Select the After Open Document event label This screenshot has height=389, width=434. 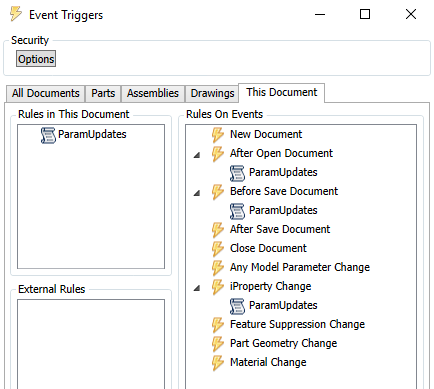[x=281, y=153]
